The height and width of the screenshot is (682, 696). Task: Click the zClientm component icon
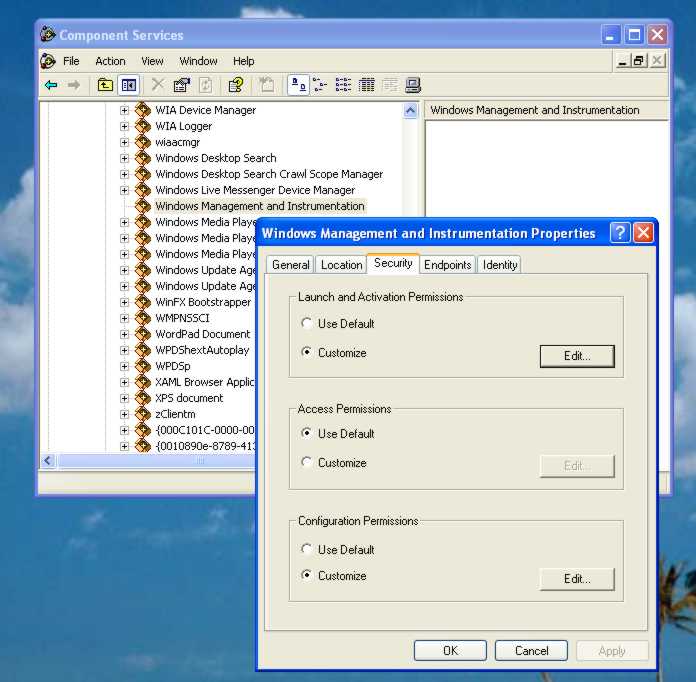143,413
